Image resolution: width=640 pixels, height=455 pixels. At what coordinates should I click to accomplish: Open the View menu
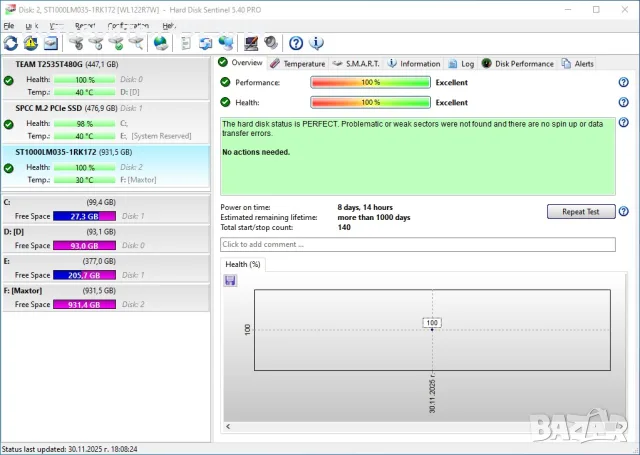(x=56, y=26)
